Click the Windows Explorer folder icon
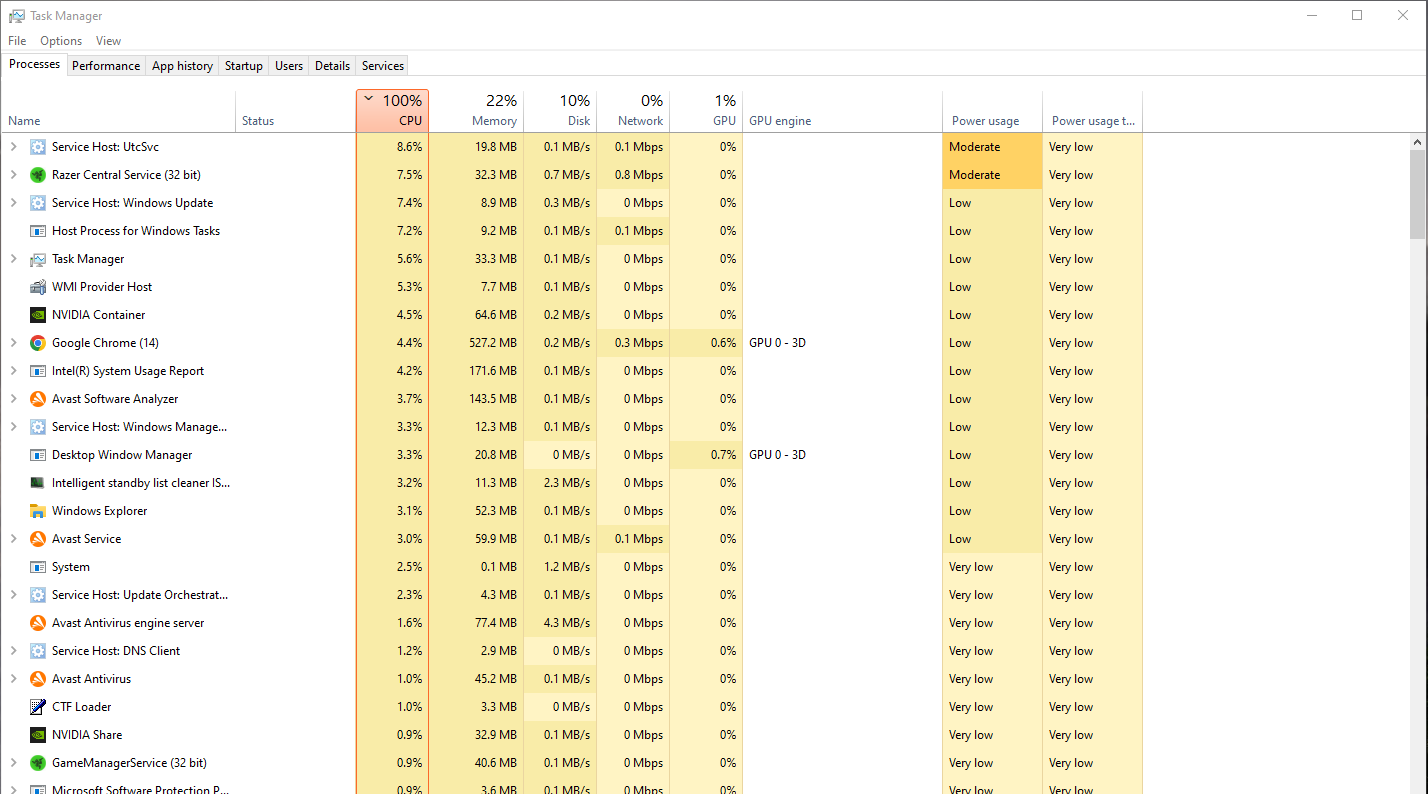The height and width of the screenshot is (794, 1428). click(x=38, y=511)
